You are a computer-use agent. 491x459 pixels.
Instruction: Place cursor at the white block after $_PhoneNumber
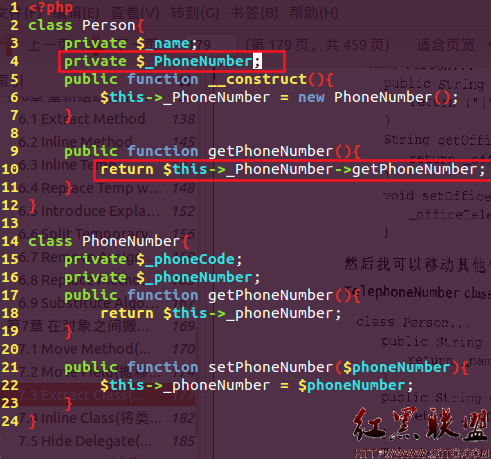257,61
